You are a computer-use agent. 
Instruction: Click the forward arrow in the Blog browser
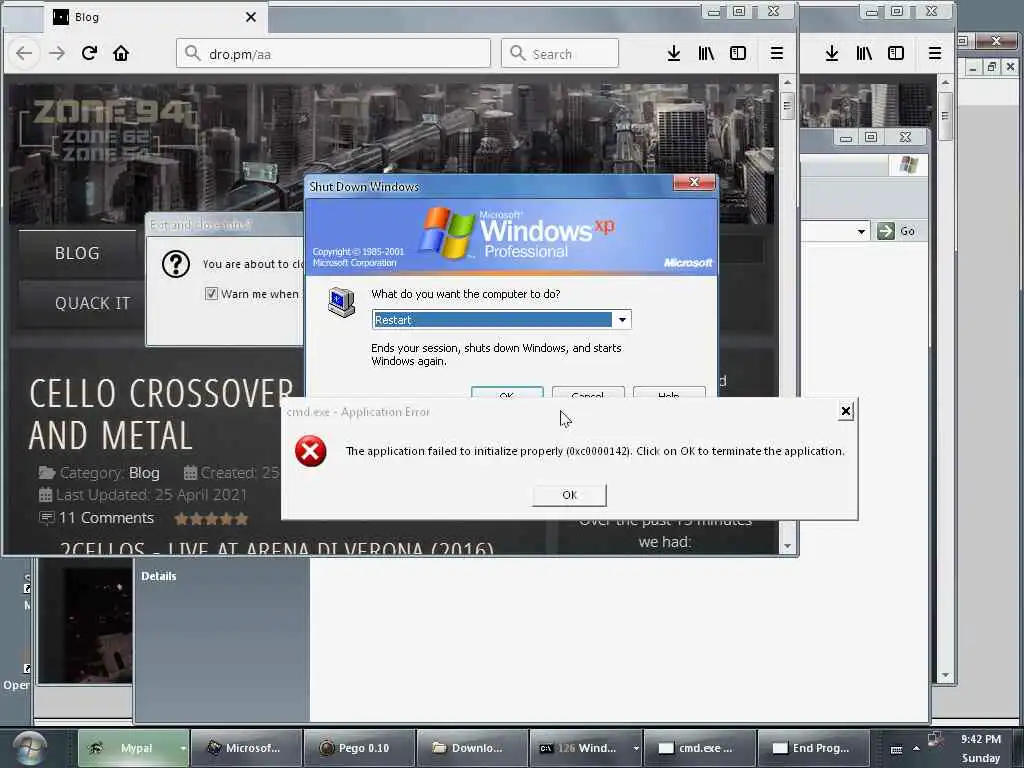pyautogui.click(x=57, y=54)
